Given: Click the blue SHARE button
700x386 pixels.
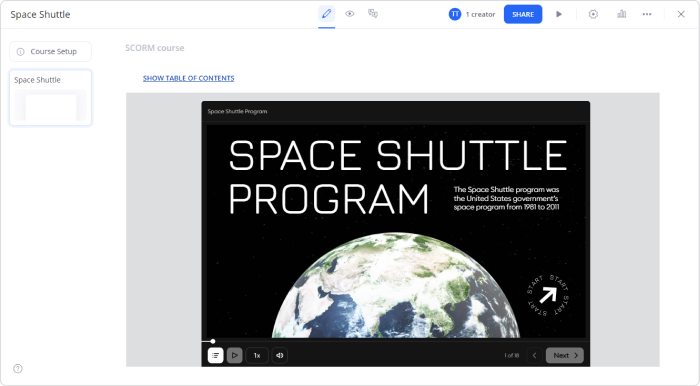Looking at the screenshot, I should (523, 14).
